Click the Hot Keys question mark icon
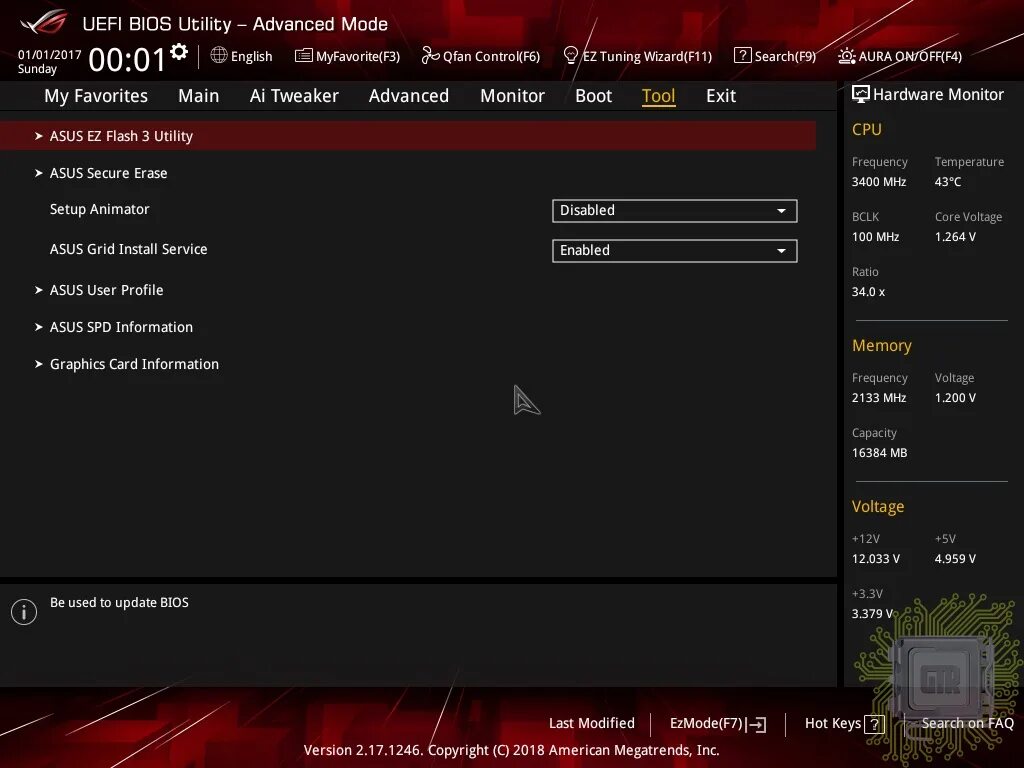Screen dimensions: 1024x768 coord(874,724)
